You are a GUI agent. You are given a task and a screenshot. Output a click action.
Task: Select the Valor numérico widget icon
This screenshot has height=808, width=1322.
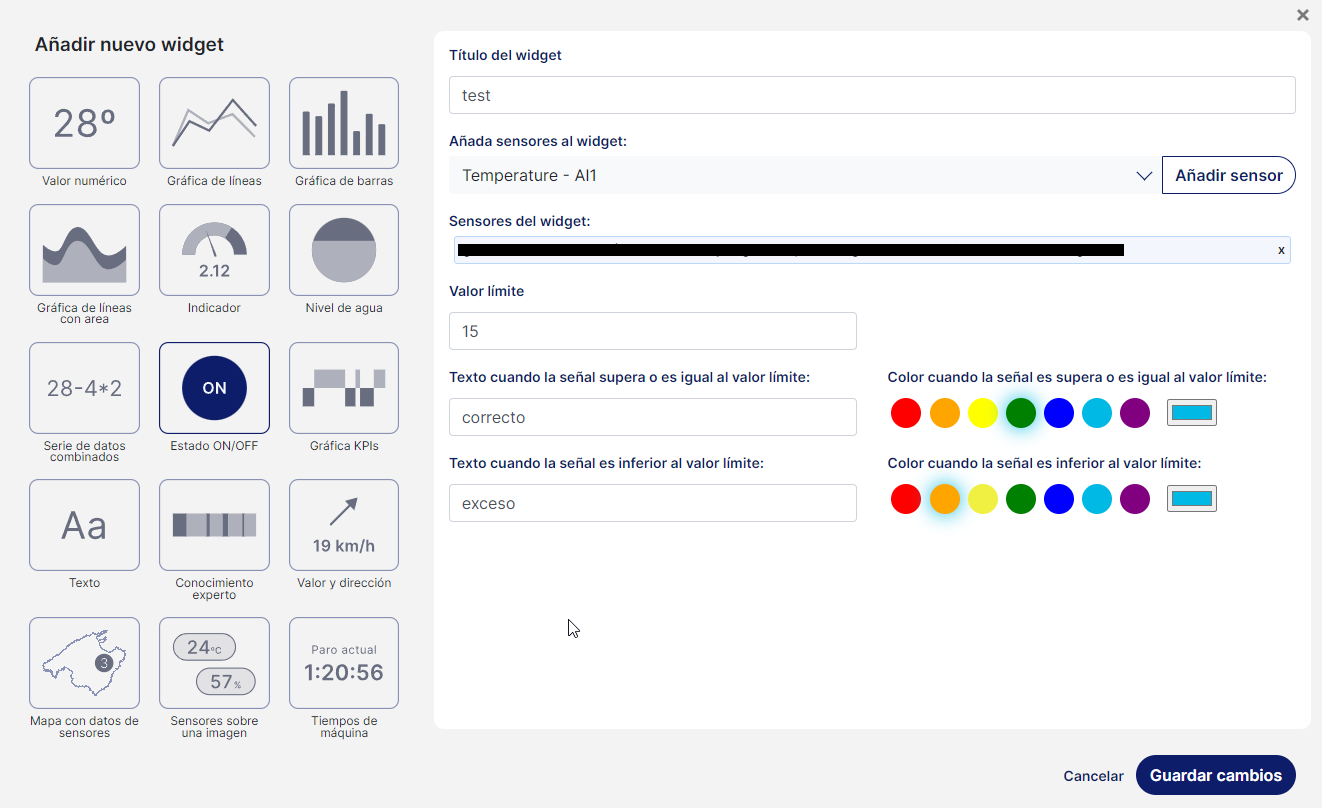pos(84,123)
